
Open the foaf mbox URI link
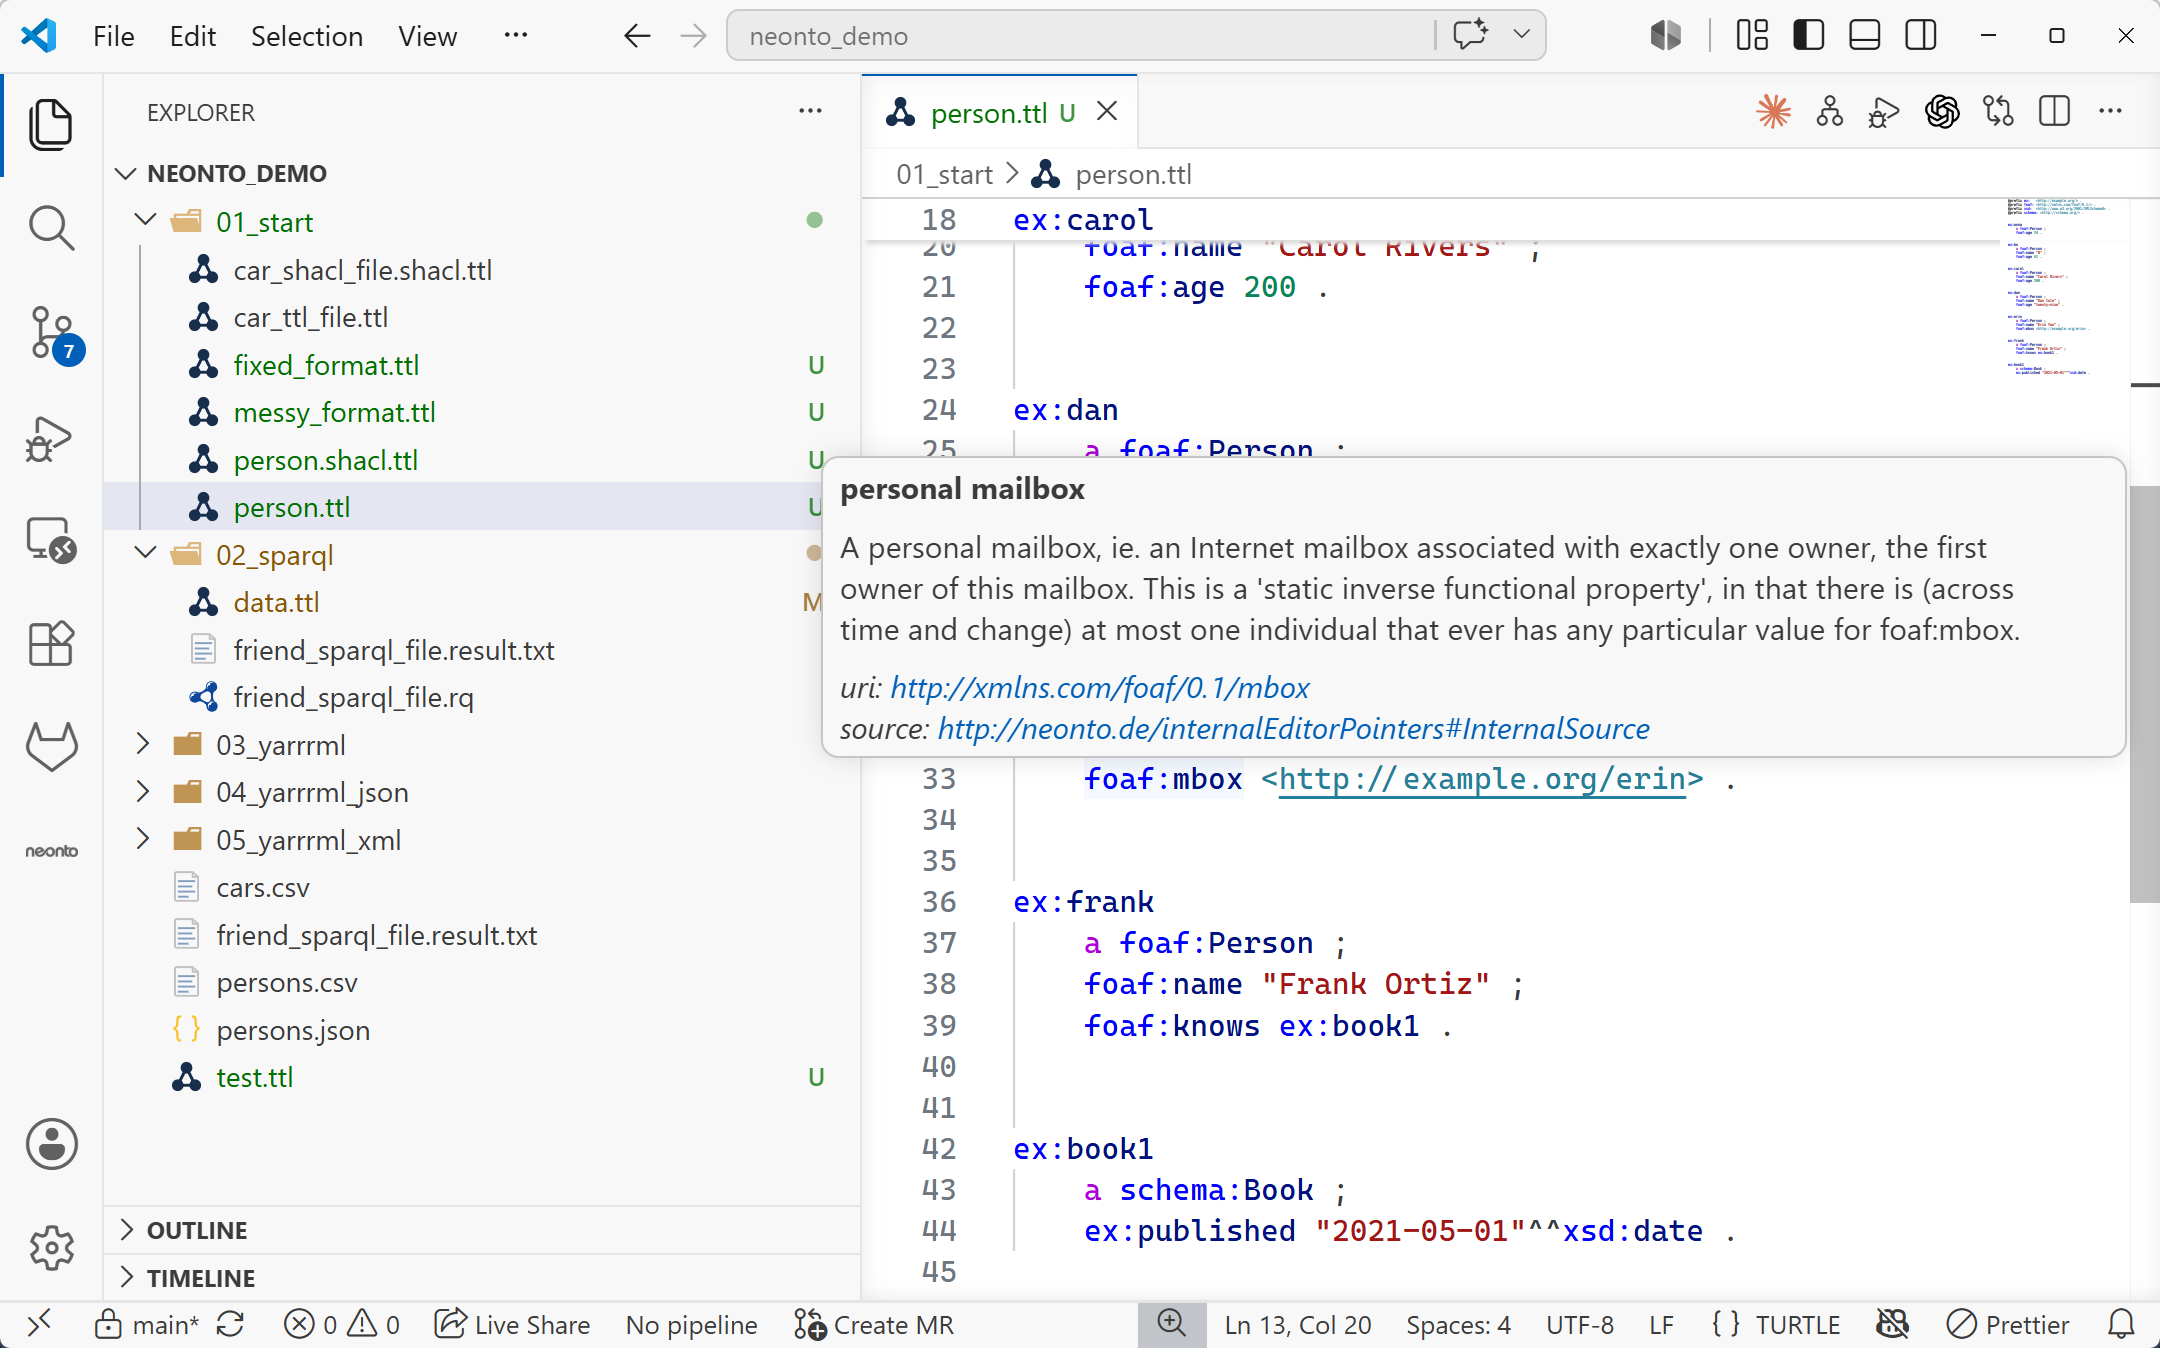point(1099,688)
